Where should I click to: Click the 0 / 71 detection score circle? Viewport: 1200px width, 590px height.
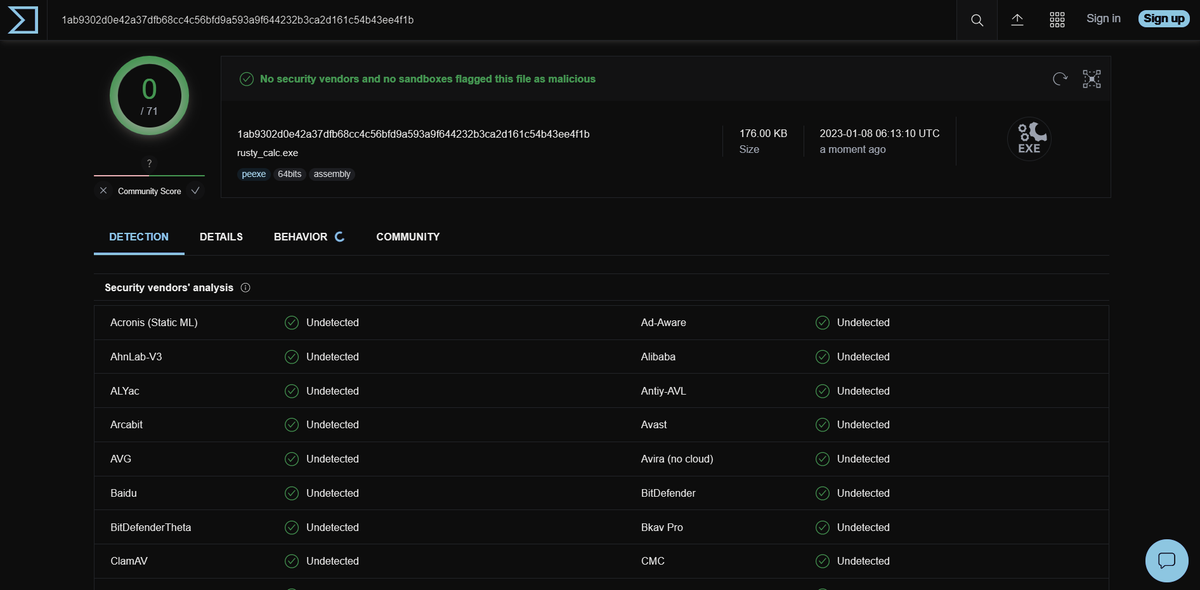tap(149, 96)
